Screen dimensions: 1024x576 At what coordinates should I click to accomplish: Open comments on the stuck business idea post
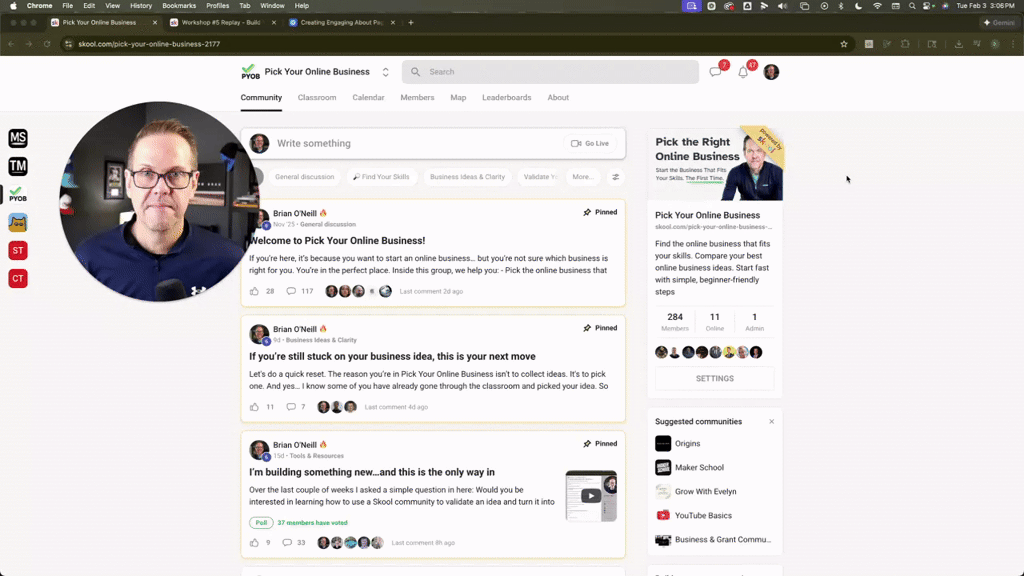point(291,407)
